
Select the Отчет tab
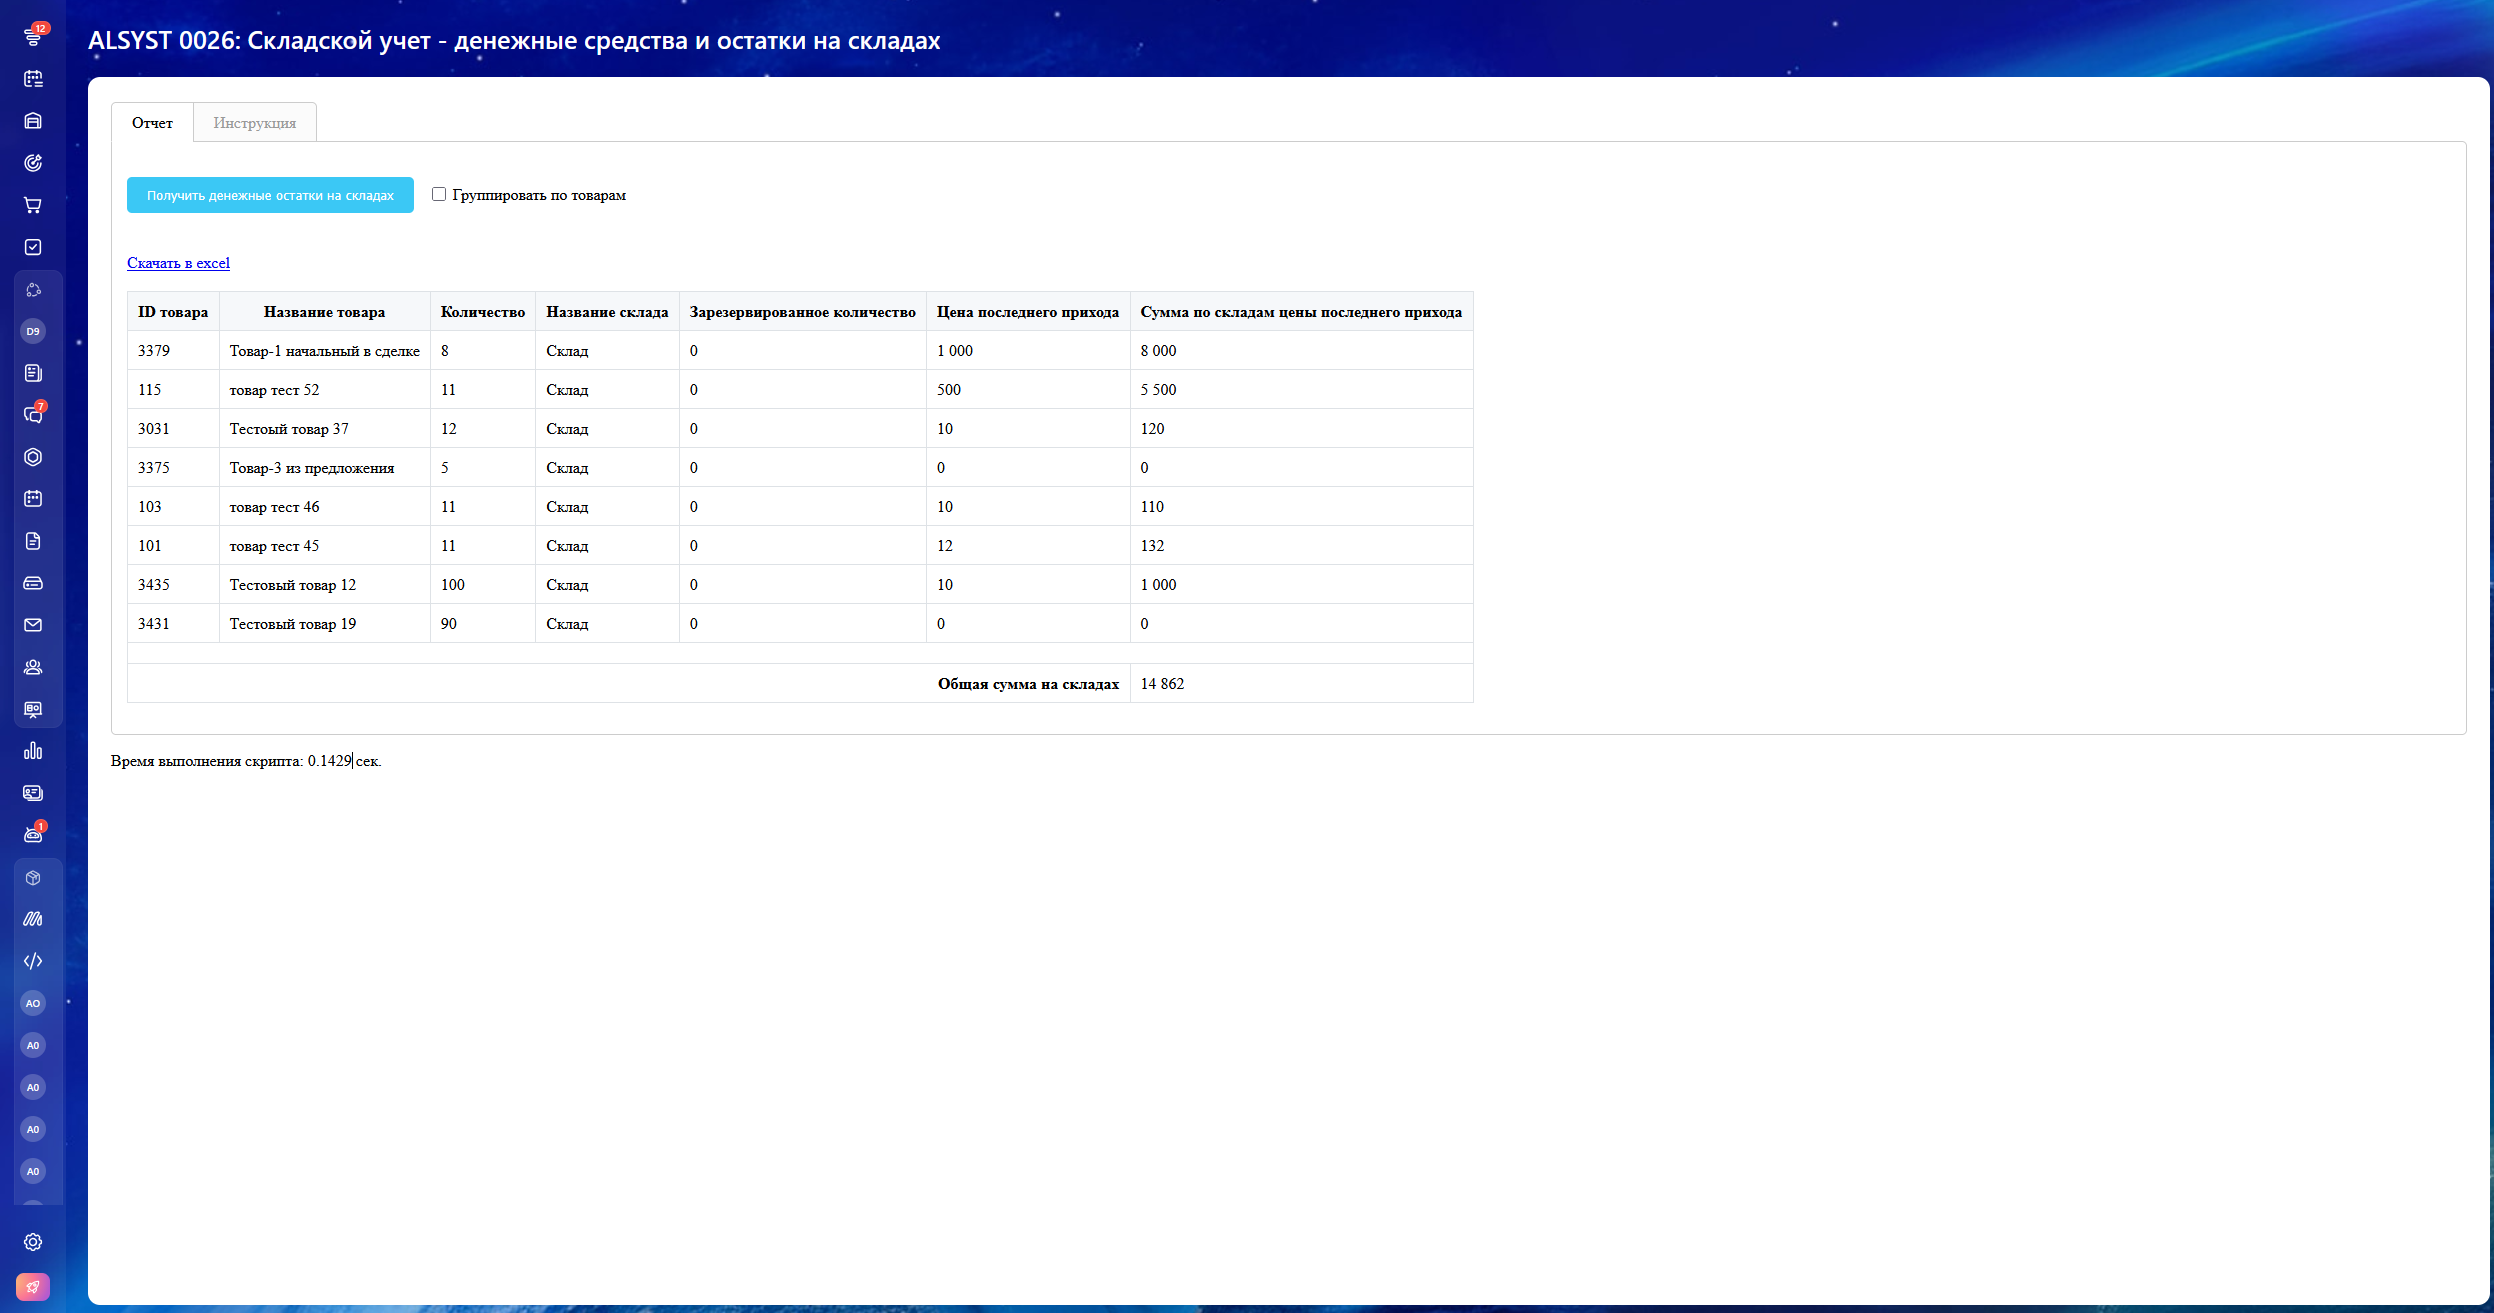point(152,123)
